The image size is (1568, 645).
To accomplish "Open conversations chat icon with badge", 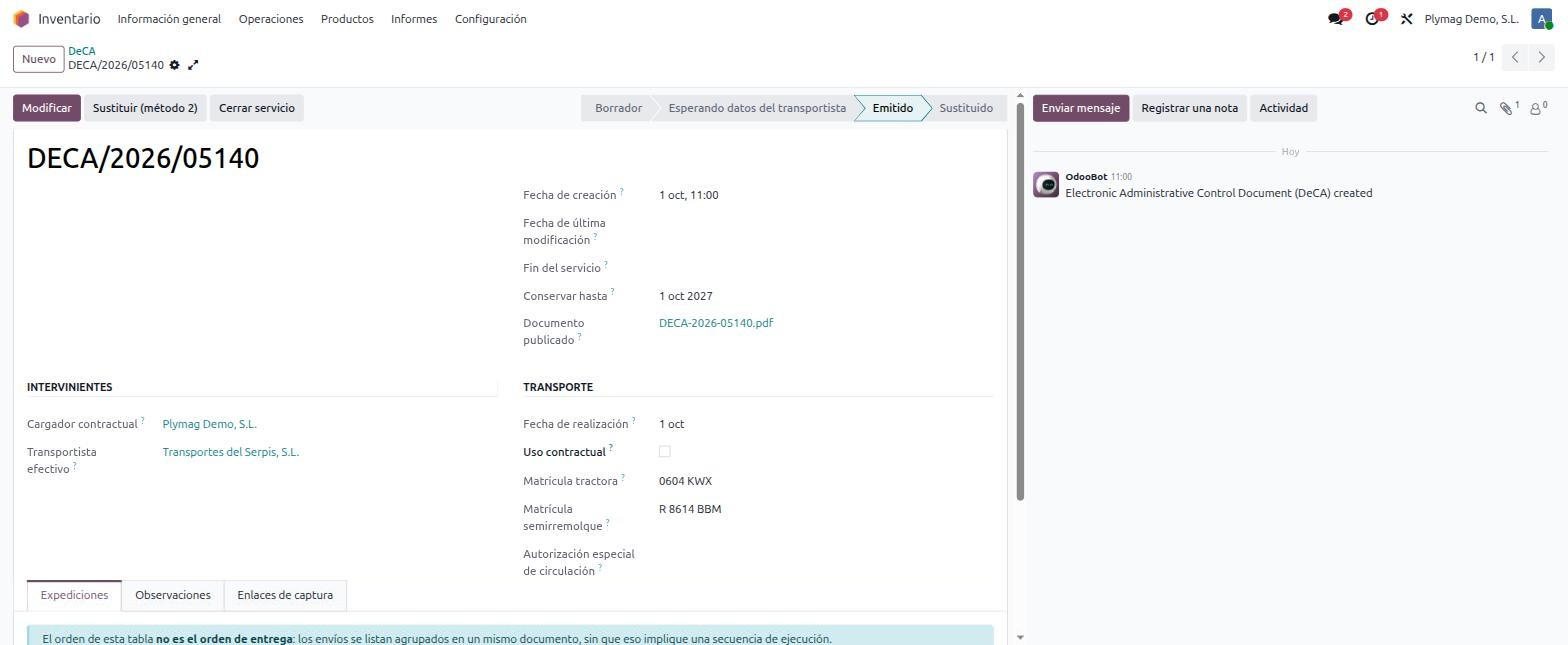I will [1337, 18].
